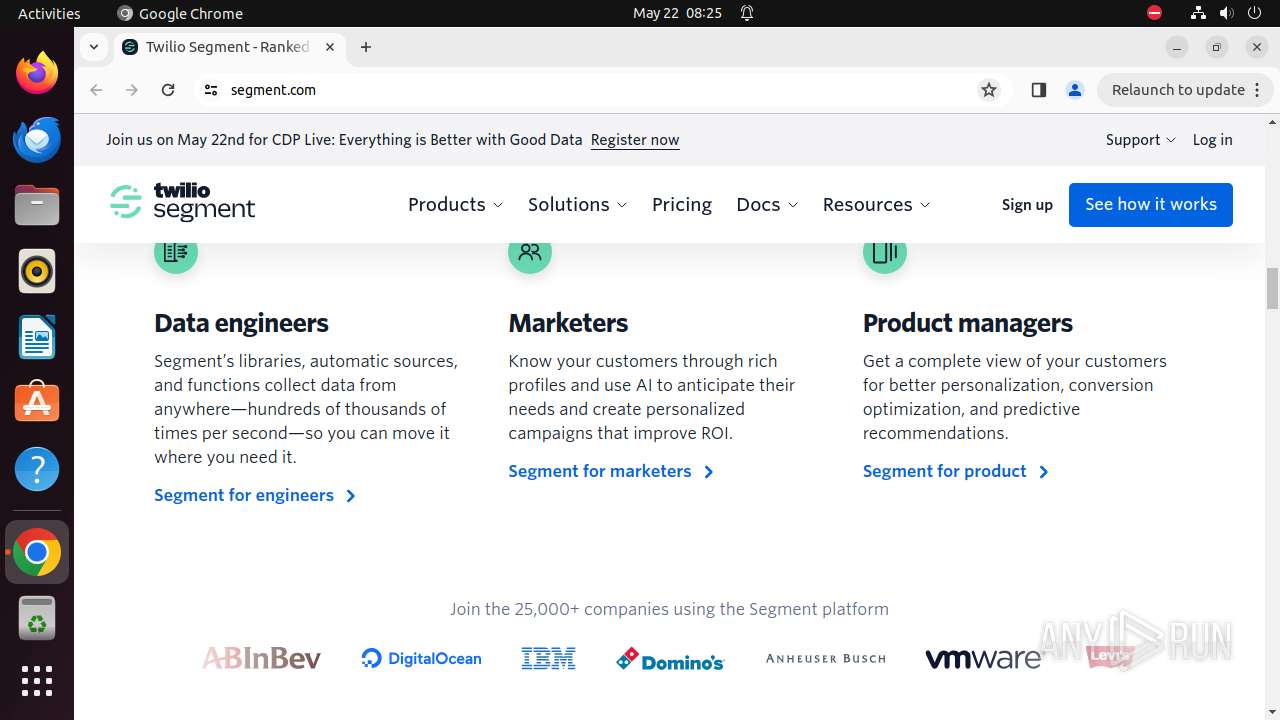Click the Product managers heading

tap(968, 323)
